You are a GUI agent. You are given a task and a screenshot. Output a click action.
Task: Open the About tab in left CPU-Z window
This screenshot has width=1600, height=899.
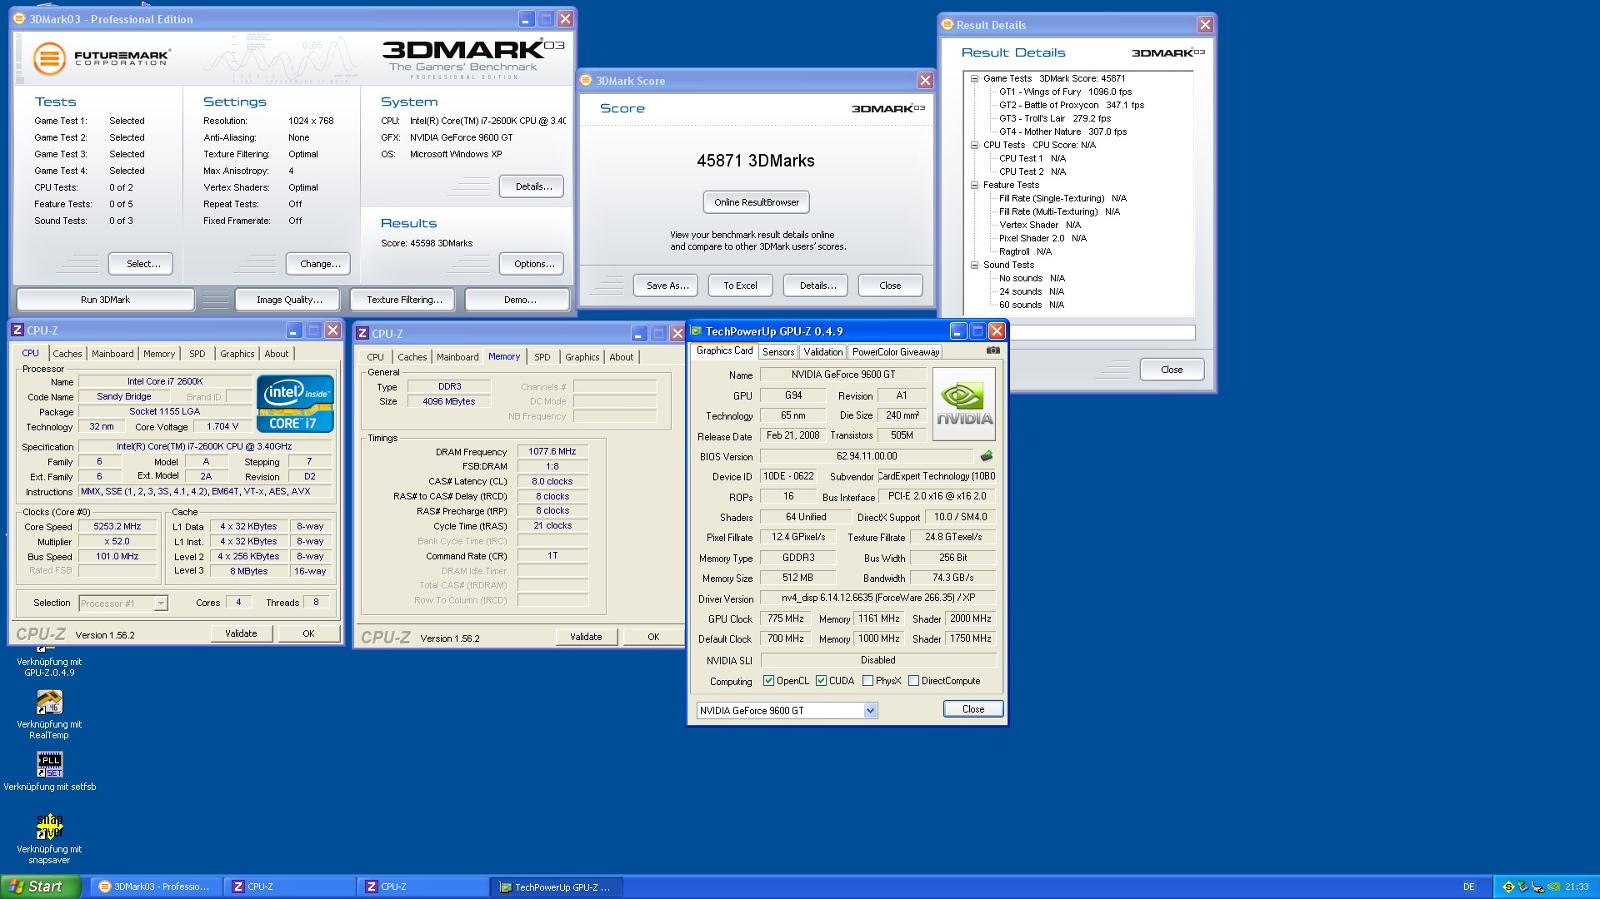[276, 354]
